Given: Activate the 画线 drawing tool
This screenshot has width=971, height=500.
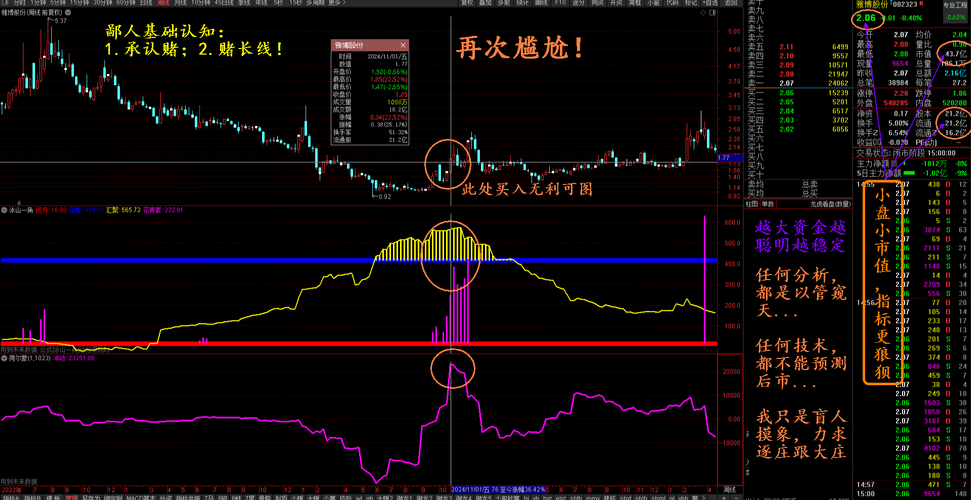Looking at the screenshot, I should 541,3.
